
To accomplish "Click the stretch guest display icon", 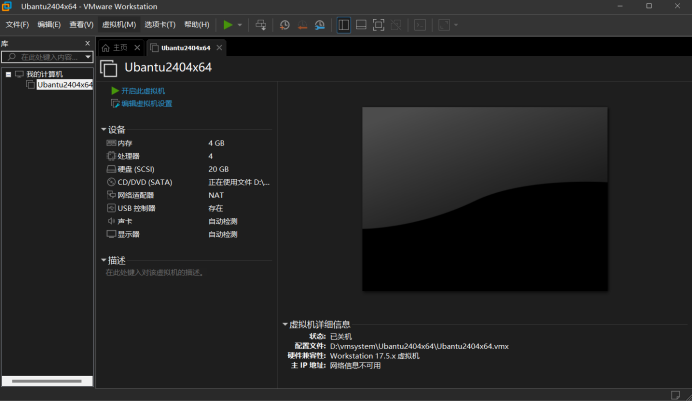I will tap(444, 25).
